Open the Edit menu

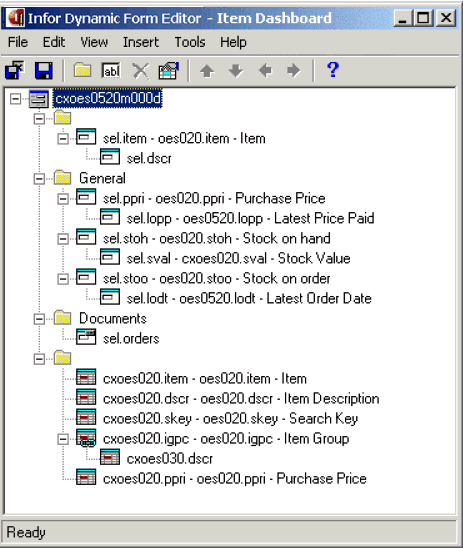click(x=54, y=42)
